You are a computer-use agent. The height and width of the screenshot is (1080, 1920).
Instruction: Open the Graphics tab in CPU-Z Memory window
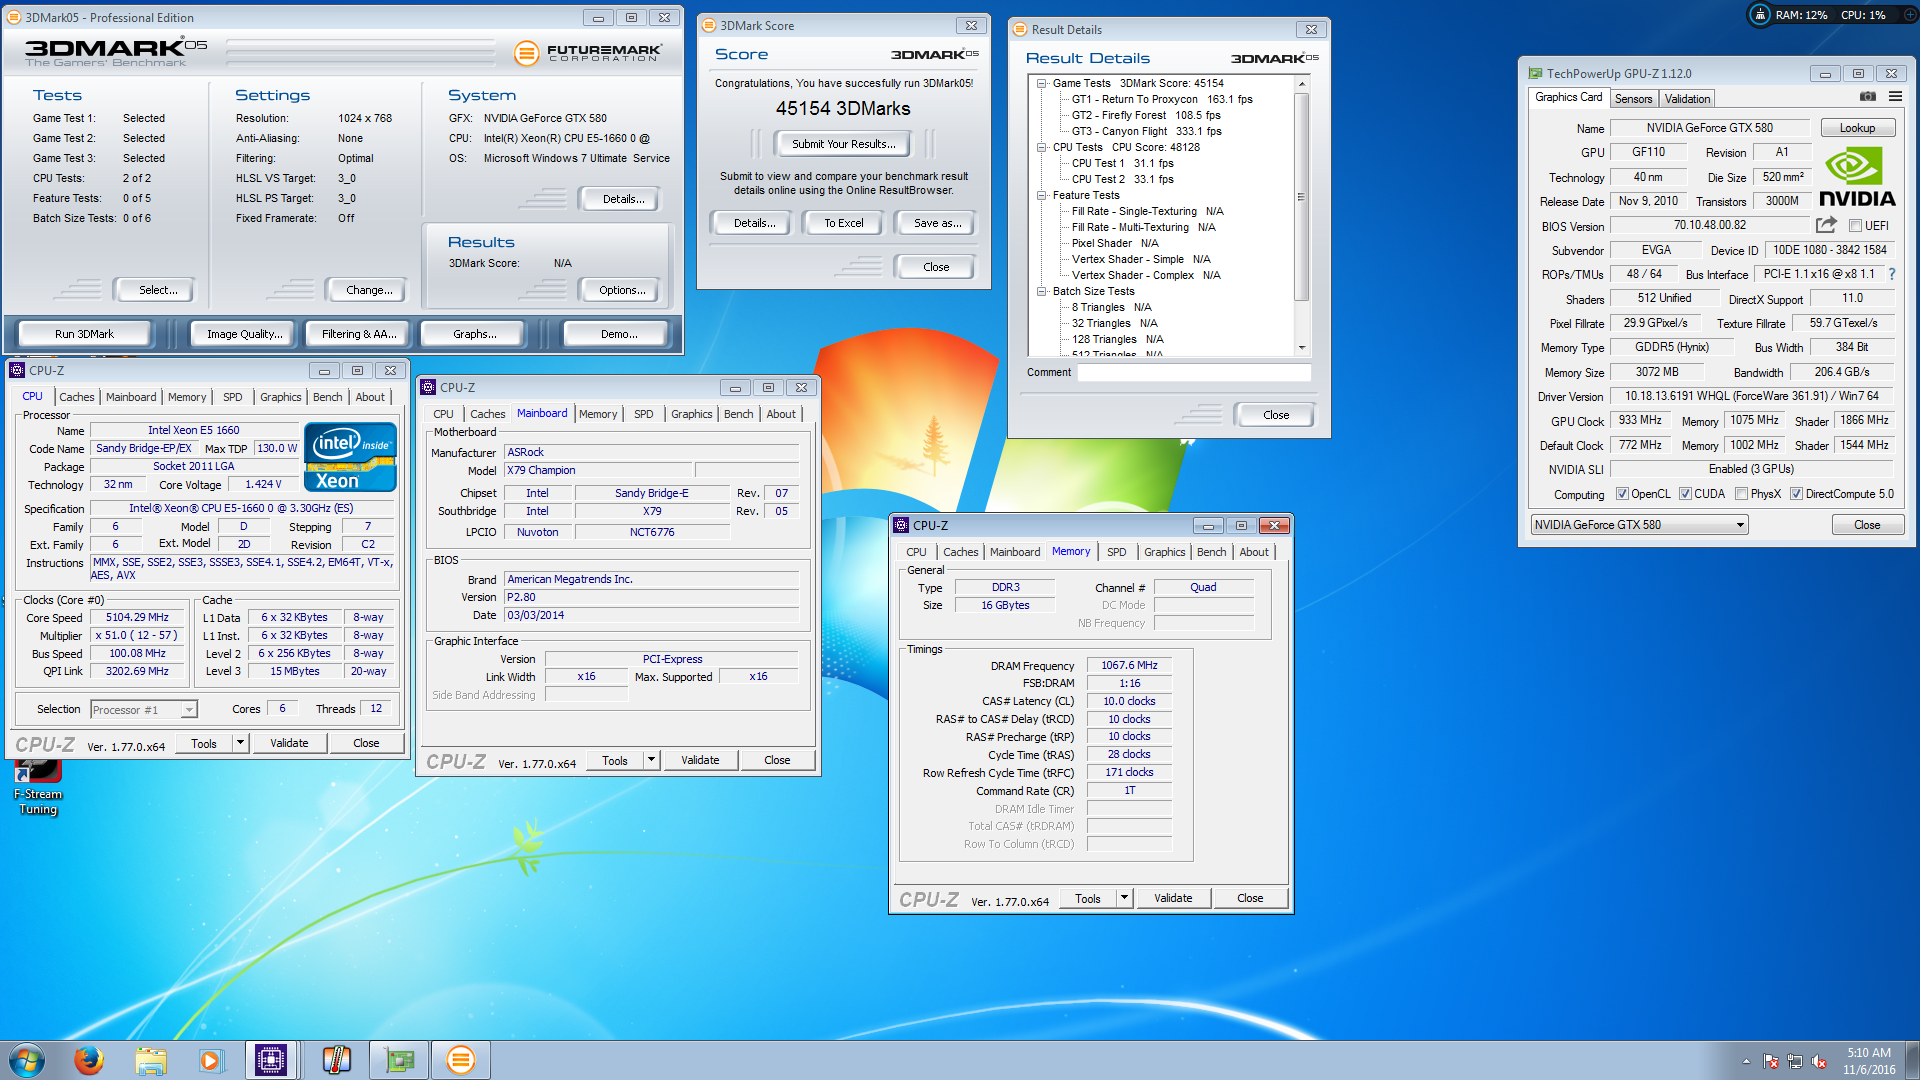(x=1164, y=552)
